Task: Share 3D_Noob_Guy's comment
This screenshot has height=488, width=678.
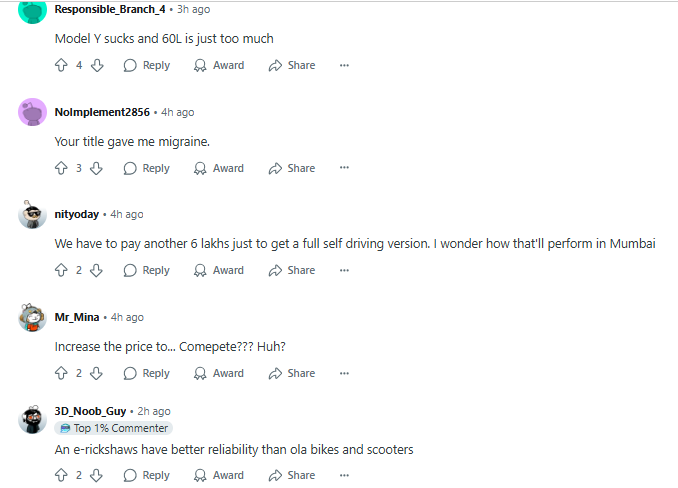Action: pos(291,476)
